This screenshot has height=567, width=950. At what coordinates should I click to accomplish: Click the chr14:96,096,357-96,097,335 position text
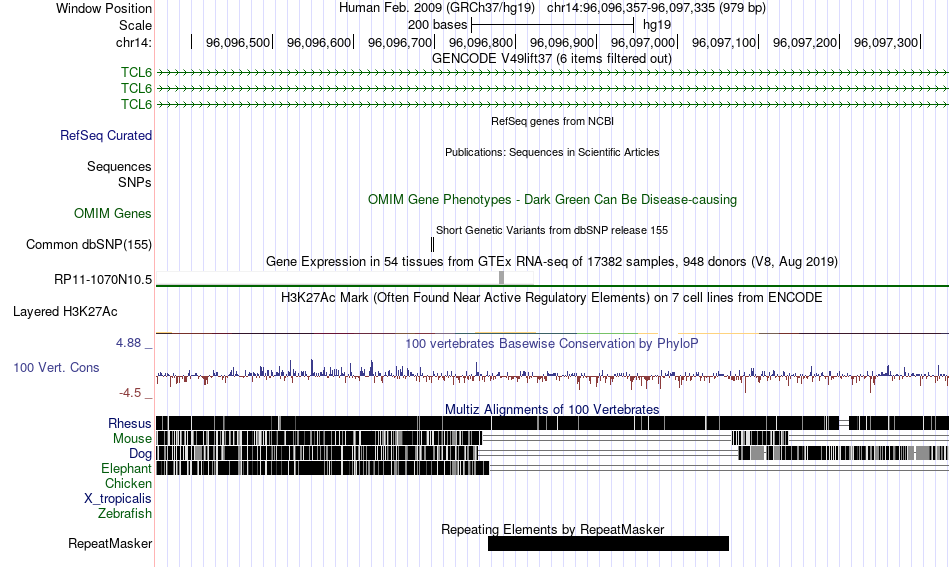[656, 8]
